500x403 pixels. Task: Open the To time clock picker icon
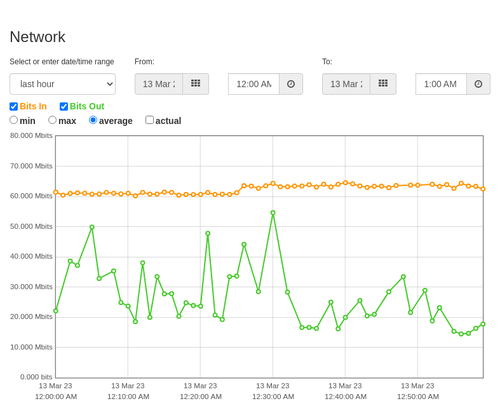(478, 84)
